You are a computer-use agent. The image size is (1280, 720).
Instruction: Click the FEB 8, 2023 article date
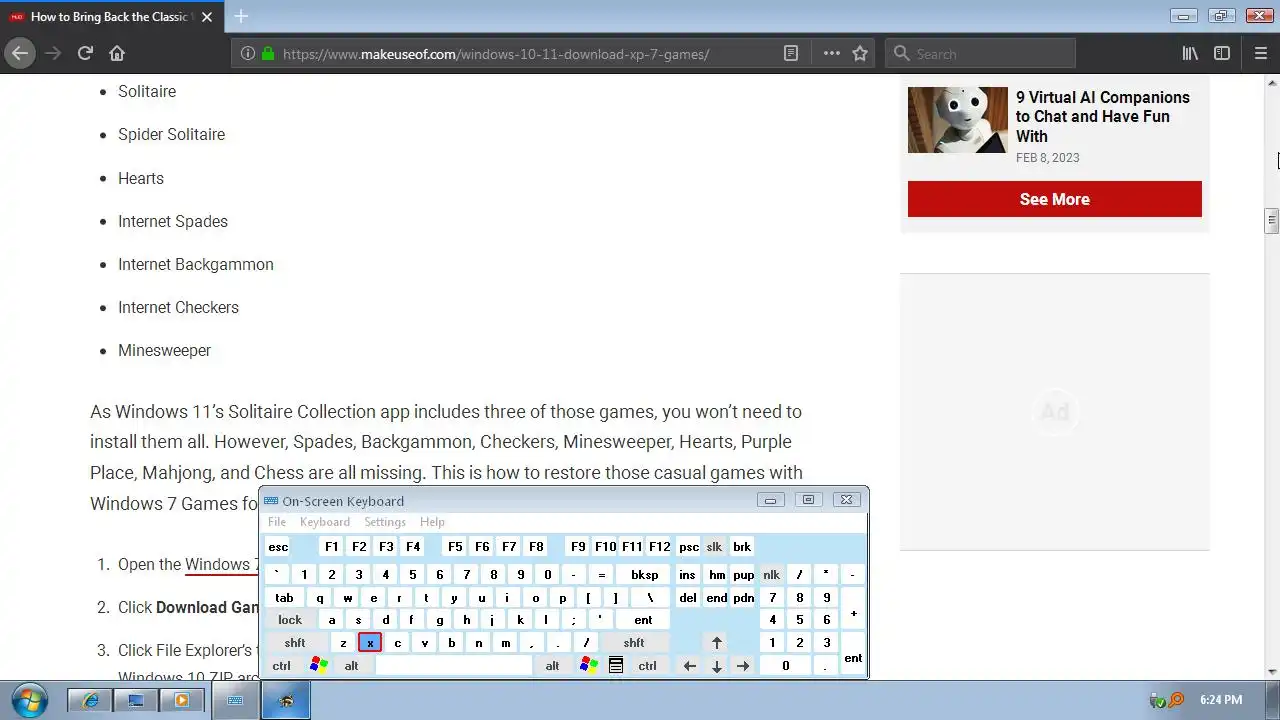point(1048,158)
